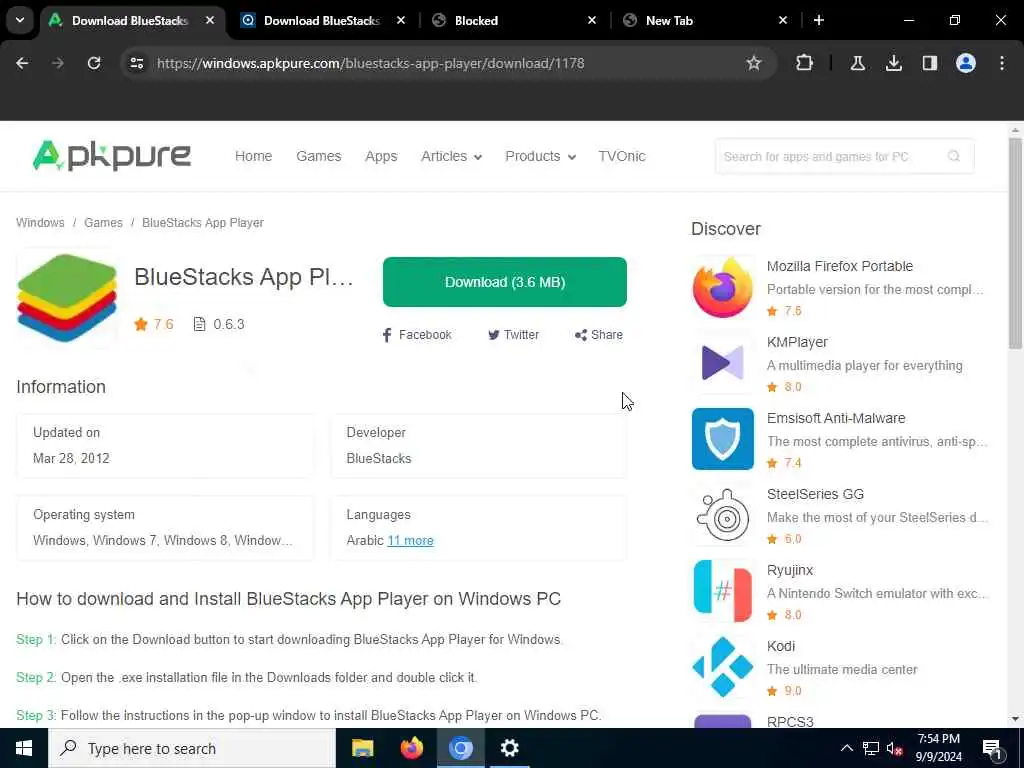Click the KMPlayer icon
Screen dimensions: 1024x768
pos(722,362)
